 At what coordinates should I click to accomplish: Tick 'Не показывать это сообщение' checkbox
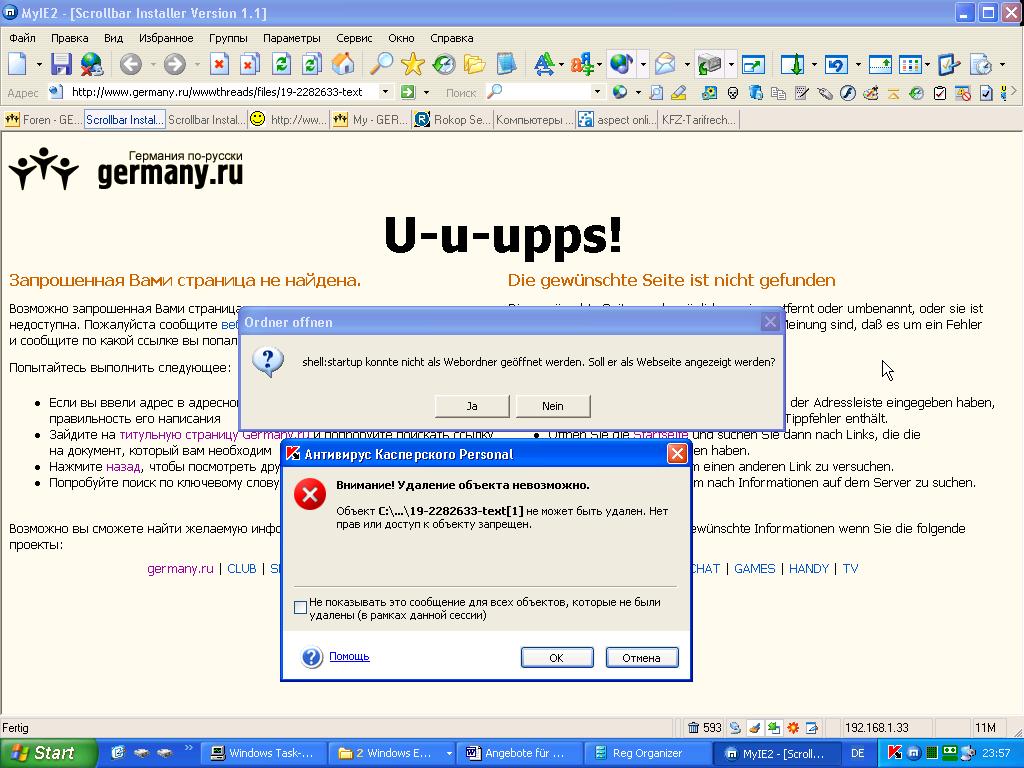pos(300,607)
